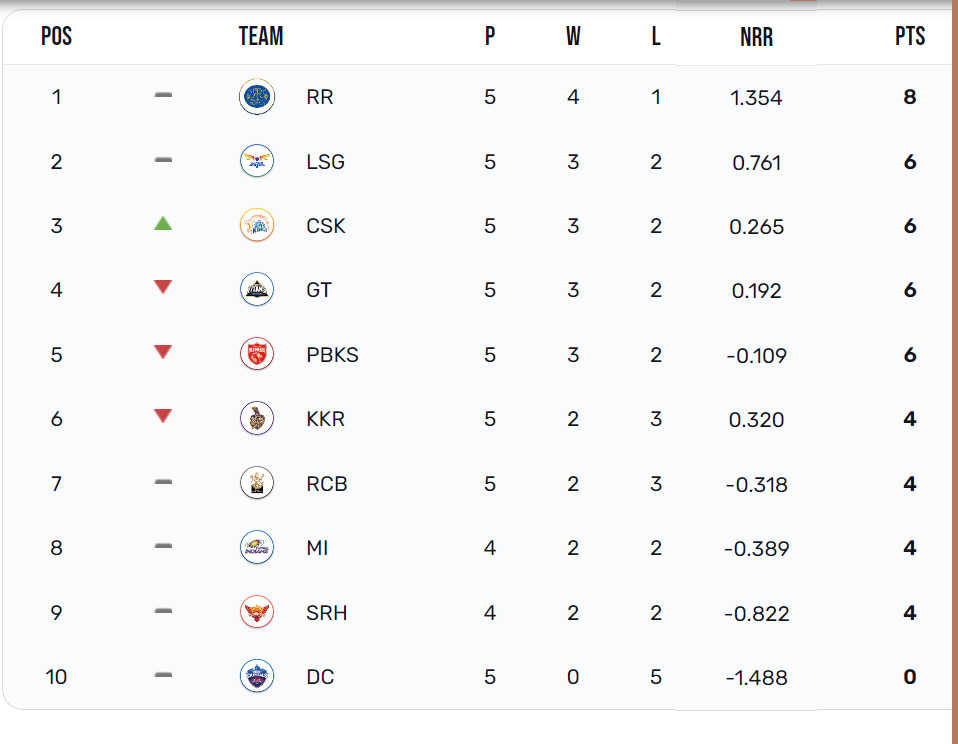Click the KKR team logo
958x744 pixels.
[257, 418]
